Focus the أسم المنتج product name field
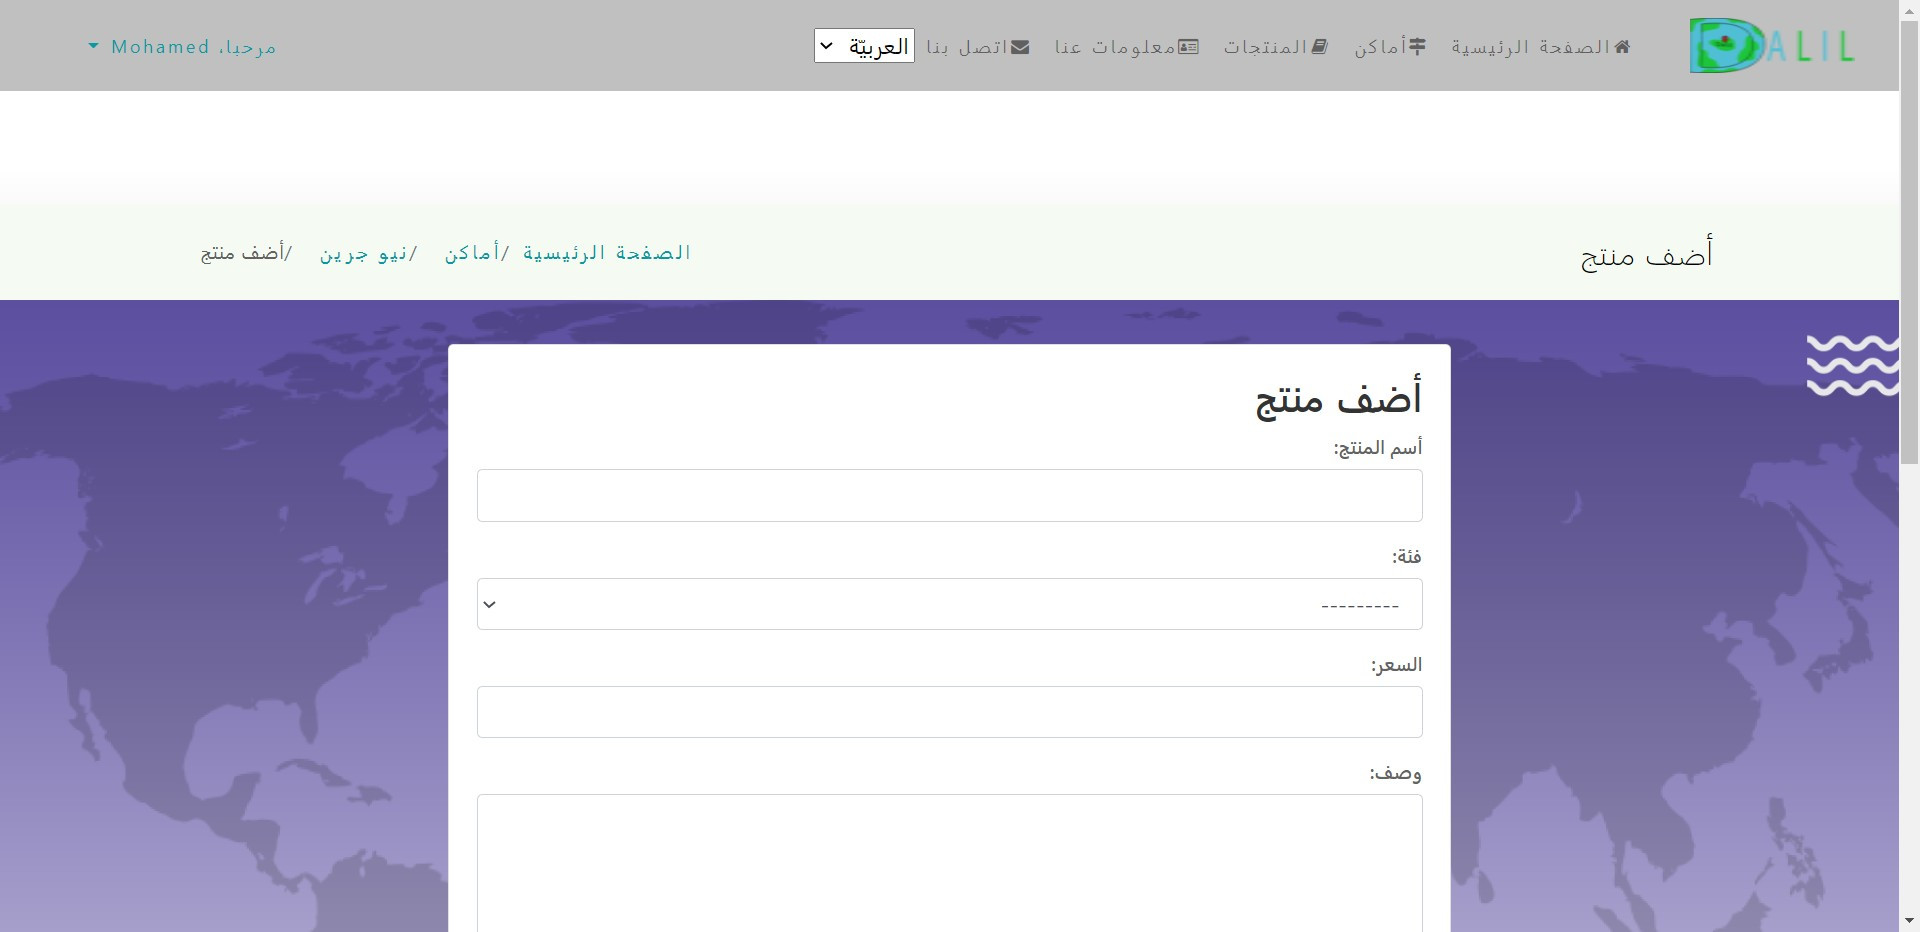 [948, 495]
